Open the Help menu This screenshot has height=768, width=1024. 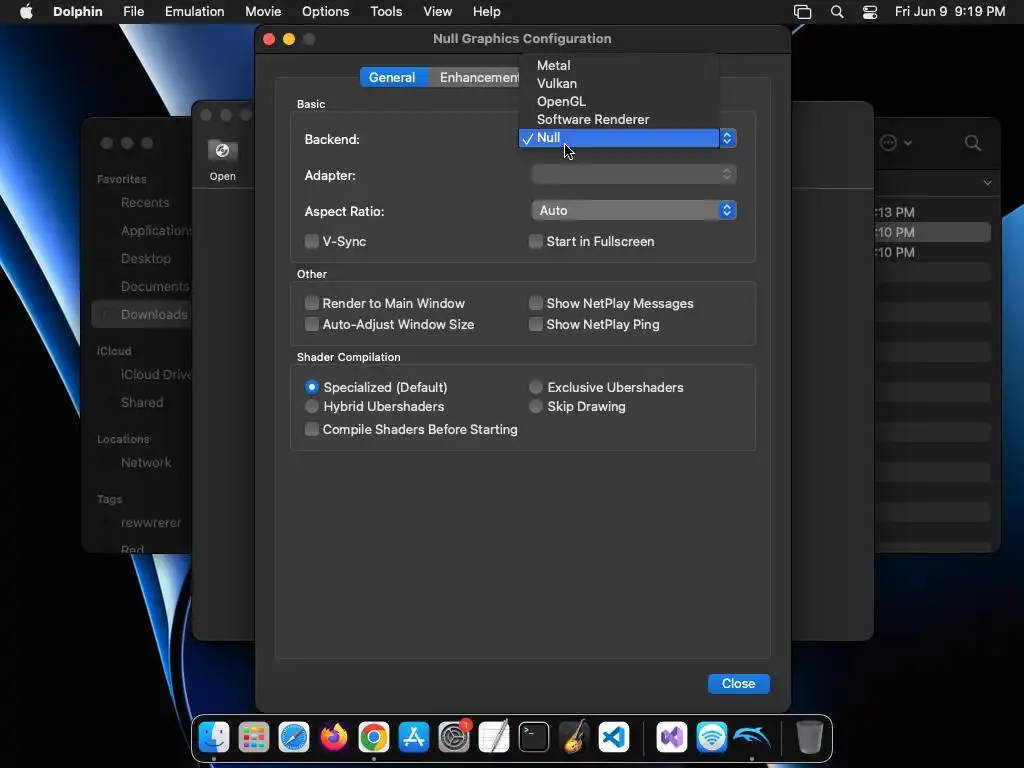coord(487,12)
